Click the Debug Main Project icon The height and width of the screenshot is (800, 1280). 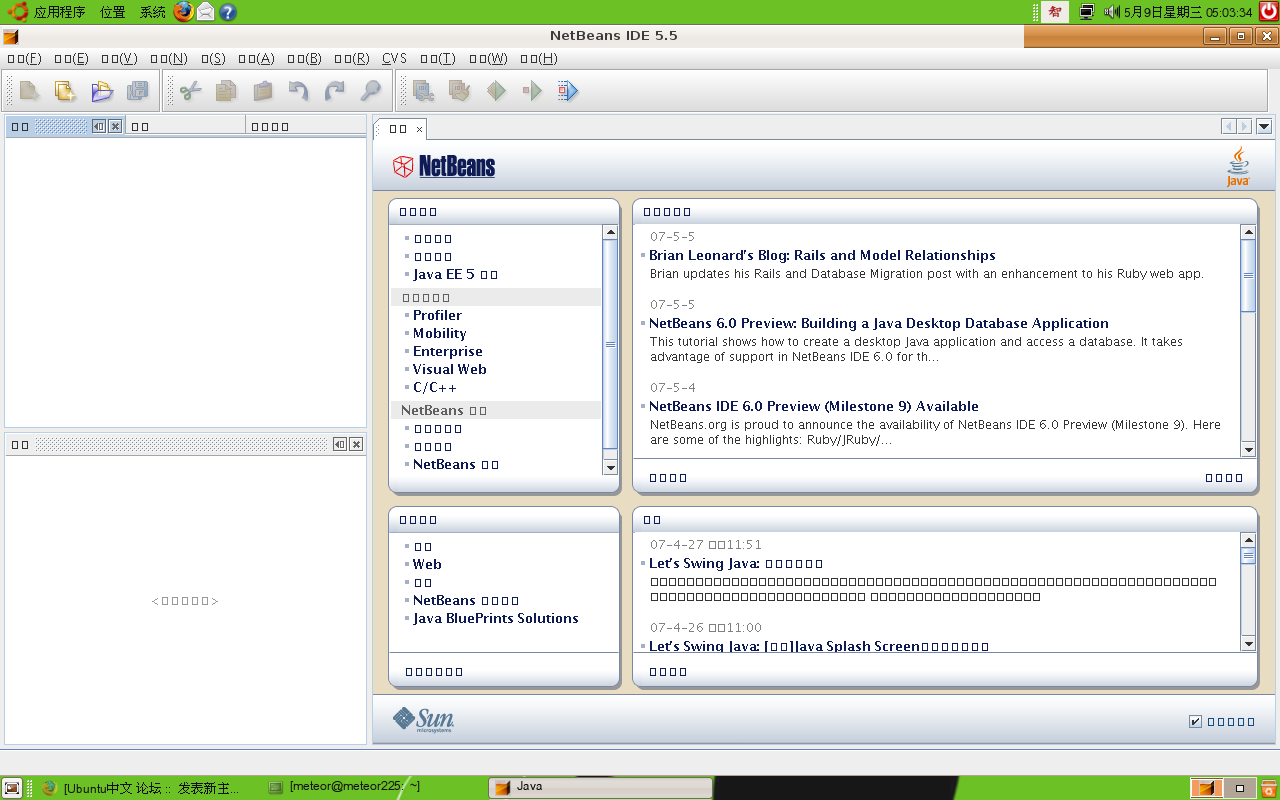[532, 91]
